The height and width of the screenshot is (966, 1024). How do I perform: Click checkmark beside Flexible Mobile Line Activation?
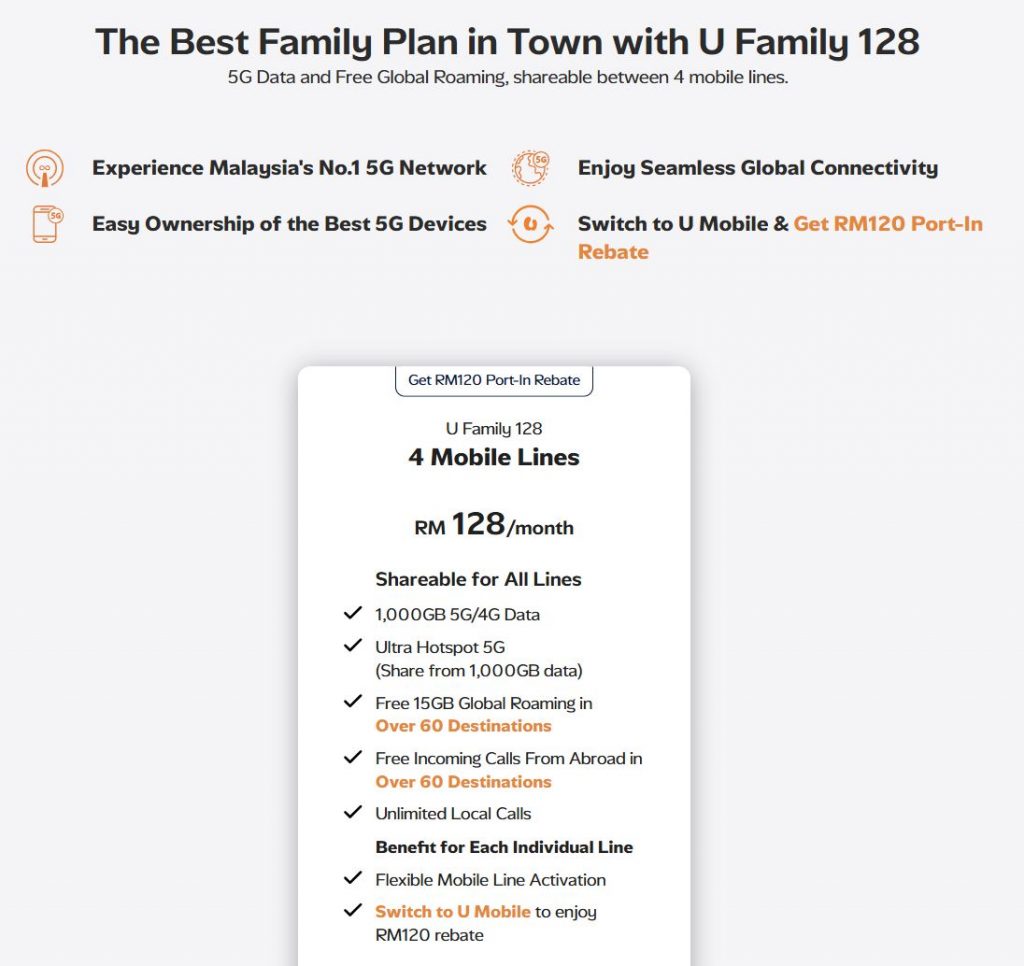352,878
